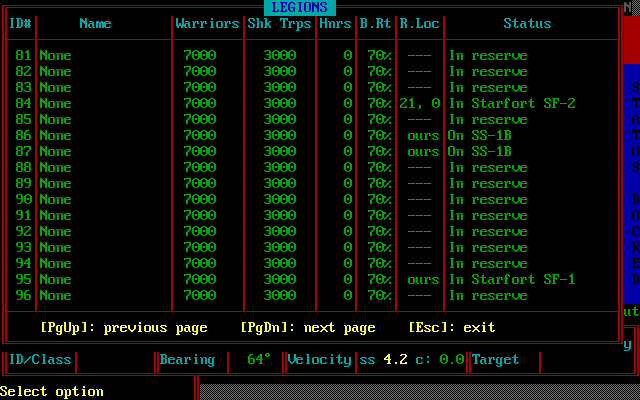Screen dimensions: 640x400
Task: Click the Hnrs column header
Action: pos(335,23)
